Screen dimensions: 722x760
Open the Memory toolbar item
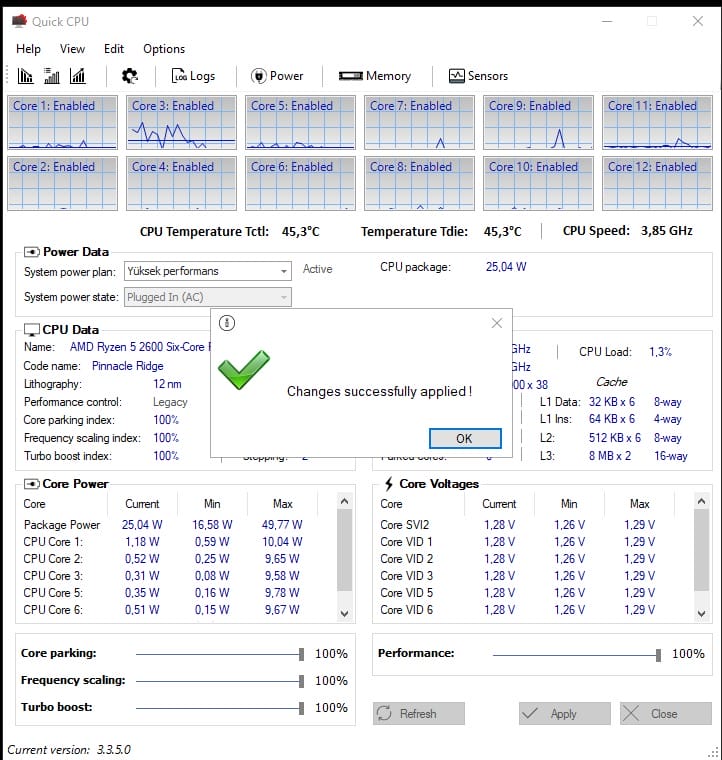[x=375, y=76]
